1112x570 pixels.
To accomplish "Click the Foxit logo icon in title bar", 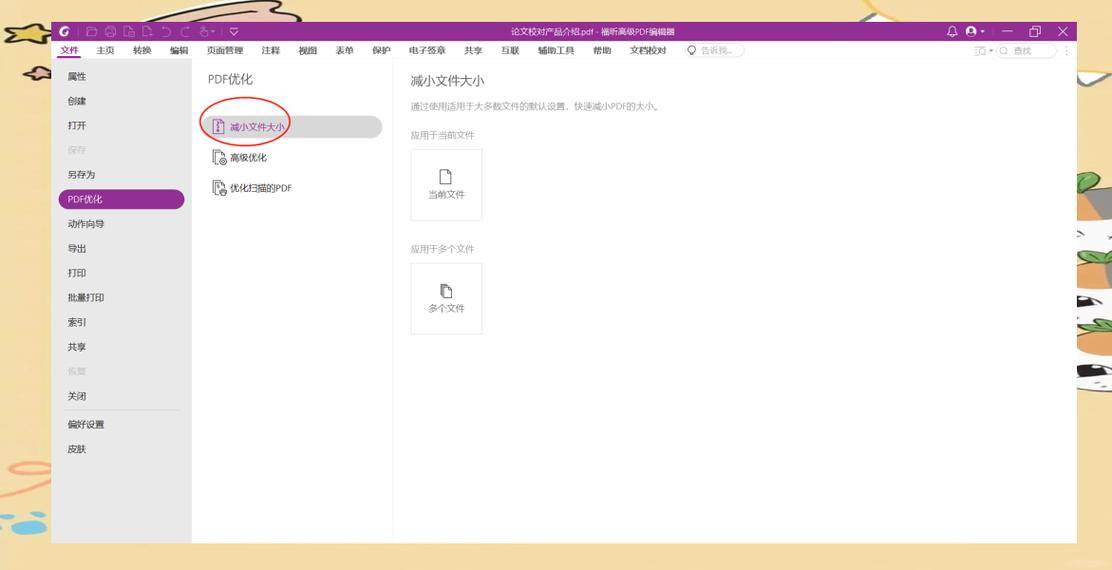I will tap(65, 31).
